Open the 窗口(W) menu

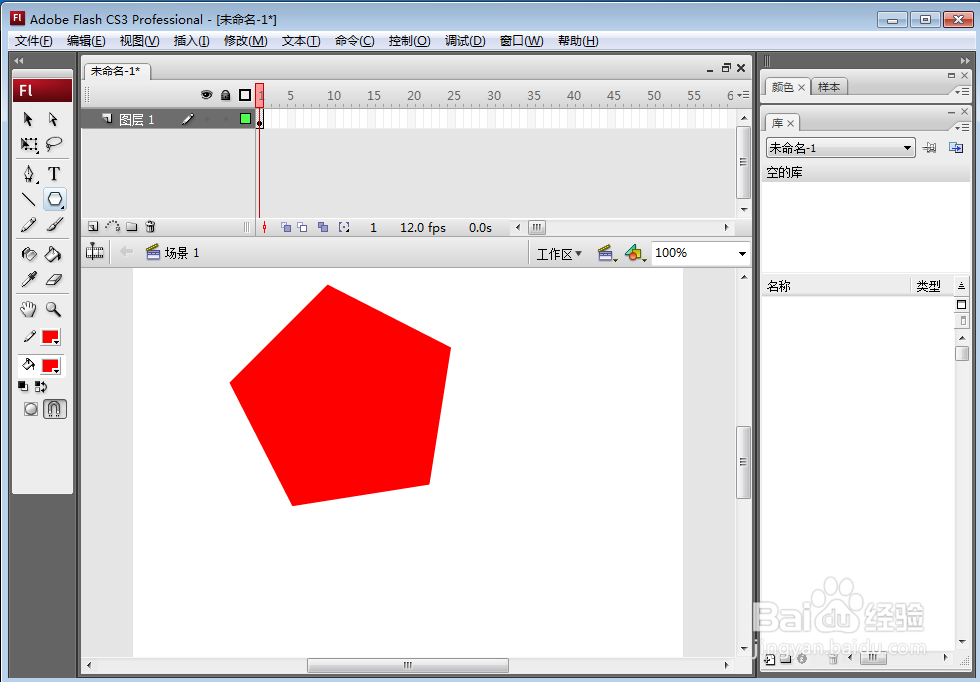tap(521, 41)
